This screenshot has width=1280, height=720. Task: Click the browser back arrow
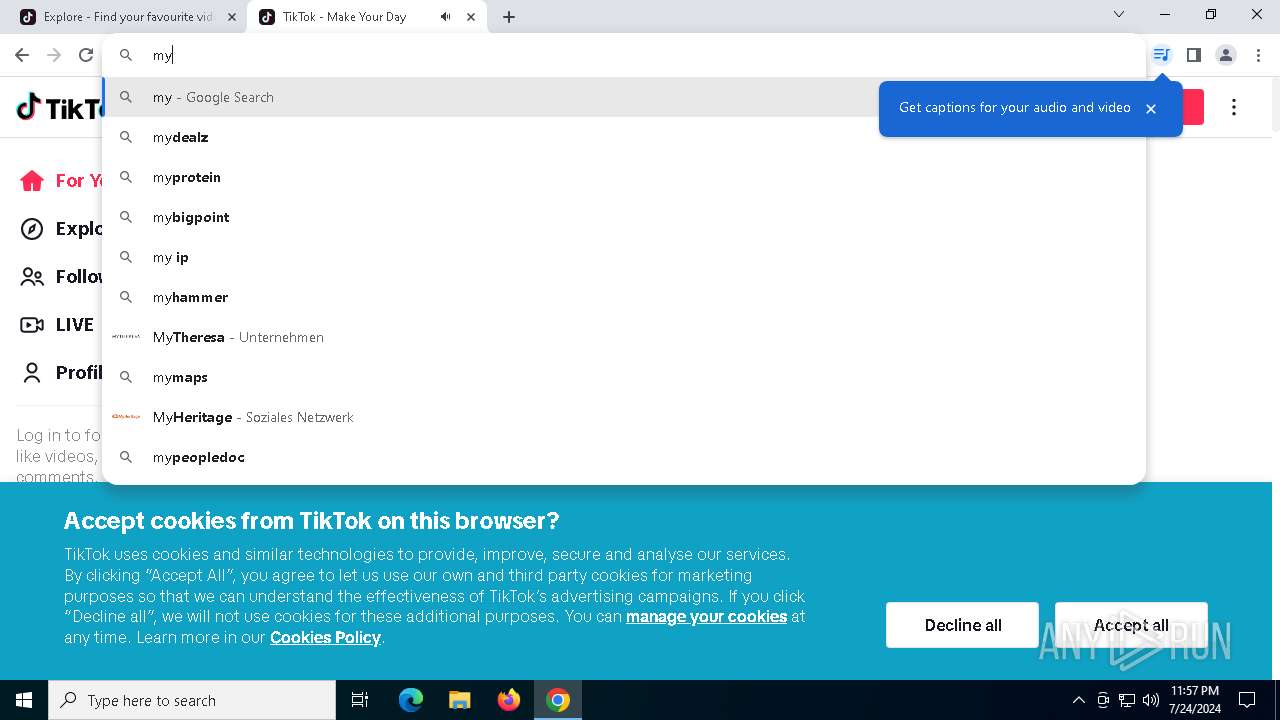[22, 55]
